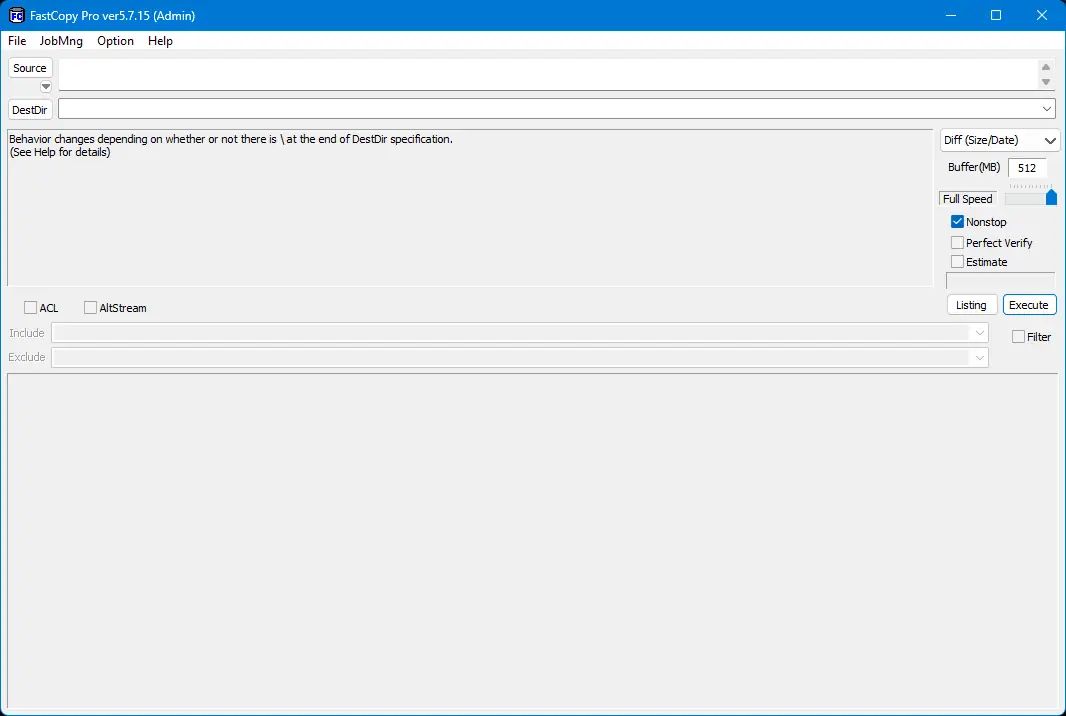The height and width of the screenshot is (716, 1066).
Task: Click the '(See Help for details)' text
Action: point(60,152)
